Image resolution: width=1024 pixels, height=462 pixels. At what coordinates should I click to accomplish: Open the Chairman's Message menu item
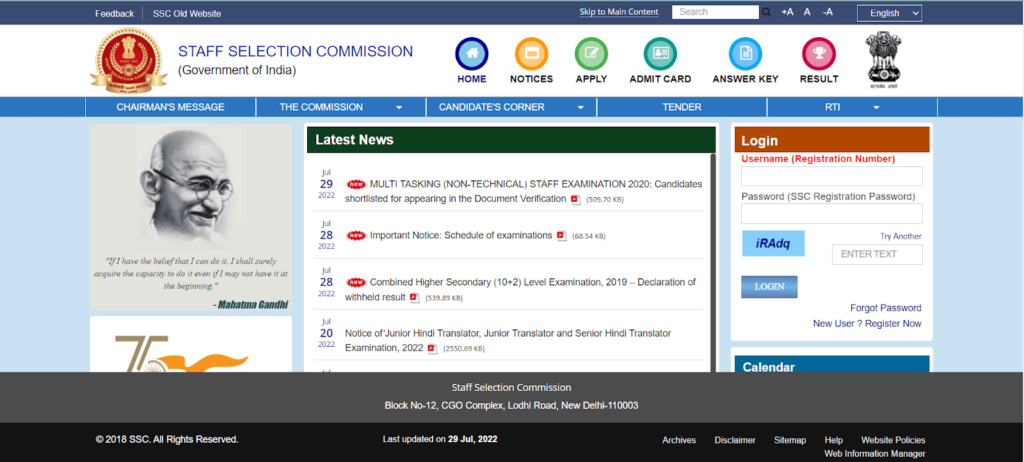[x=170, y=107]
